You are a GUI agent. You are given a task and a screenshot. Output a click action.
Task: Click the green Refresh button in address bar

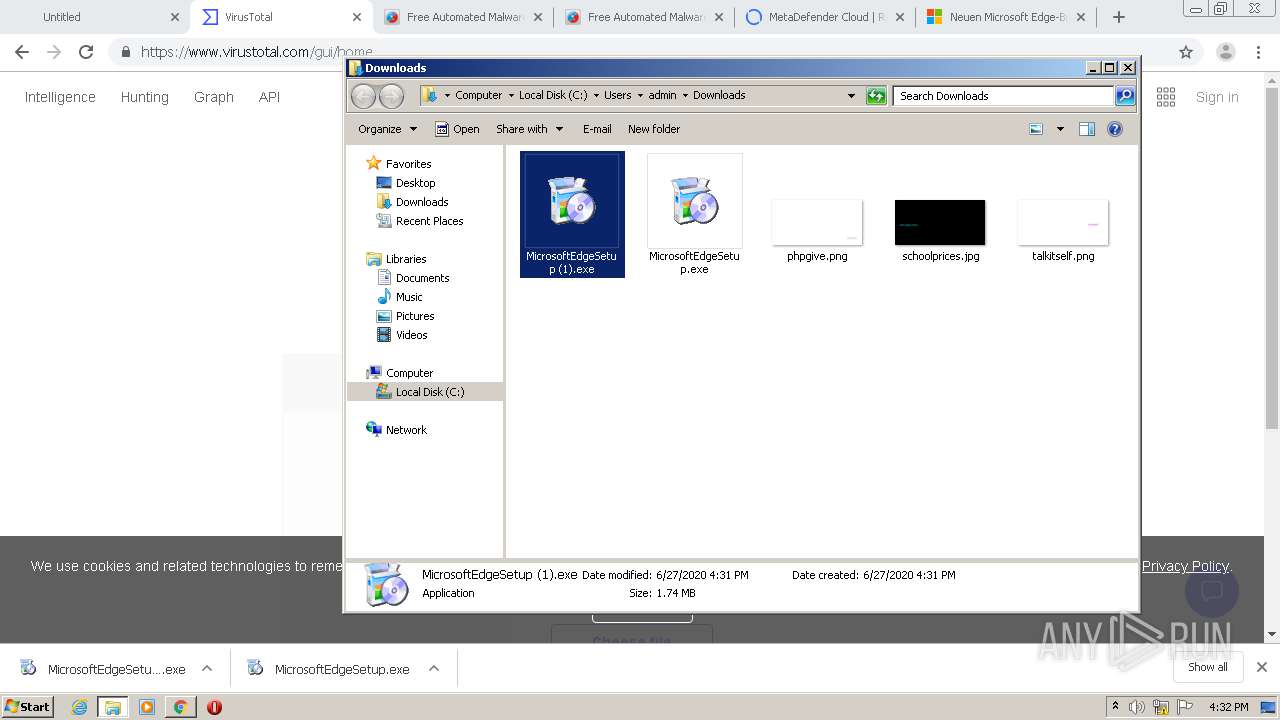(x=876, y=96)
